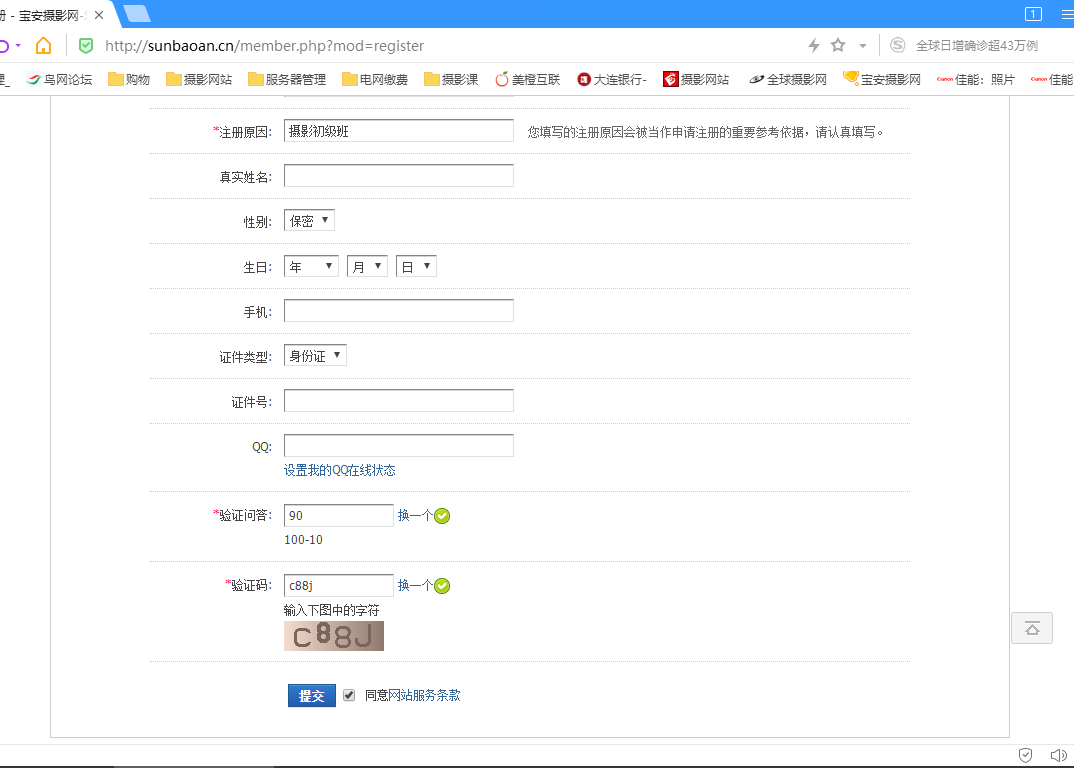Click the QQ number input field
Image resolution: width=1074 pixels, height=768 pixels.
click(399, 445)
